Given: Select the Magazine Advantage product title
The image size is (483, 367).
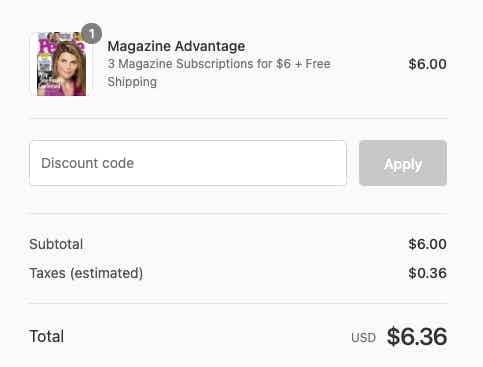Looking at the screenshot, I should click(x=176, y=46).
